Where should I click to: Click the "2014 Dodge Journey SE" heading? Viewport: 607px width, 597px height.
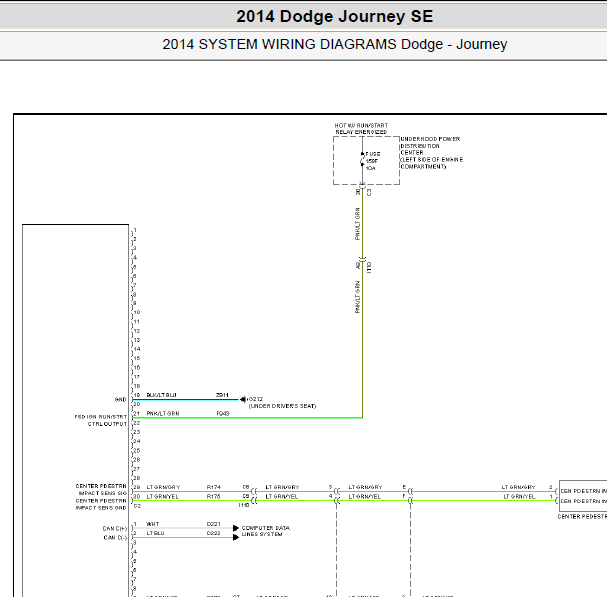click(334, 16)
